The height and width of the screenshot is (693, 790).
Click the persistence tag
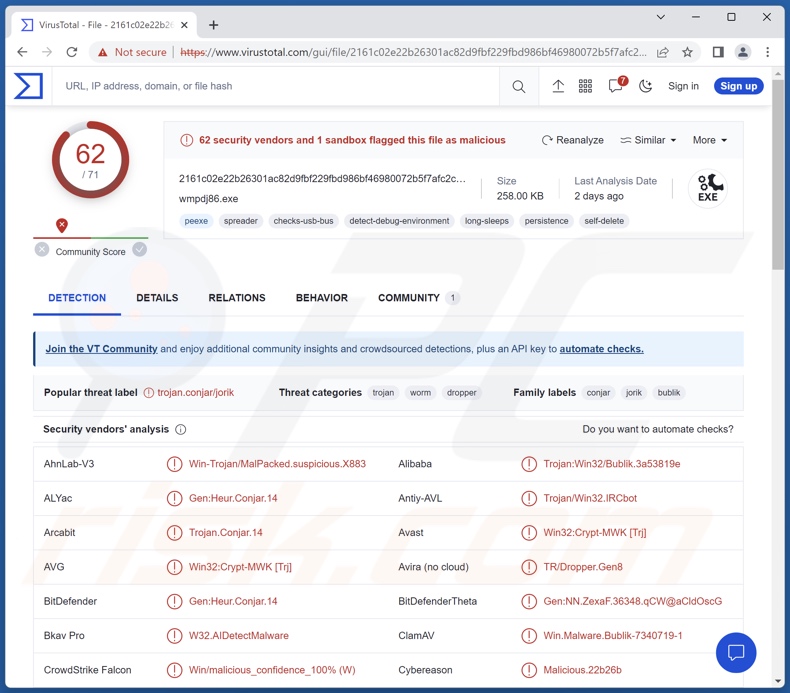546,221
